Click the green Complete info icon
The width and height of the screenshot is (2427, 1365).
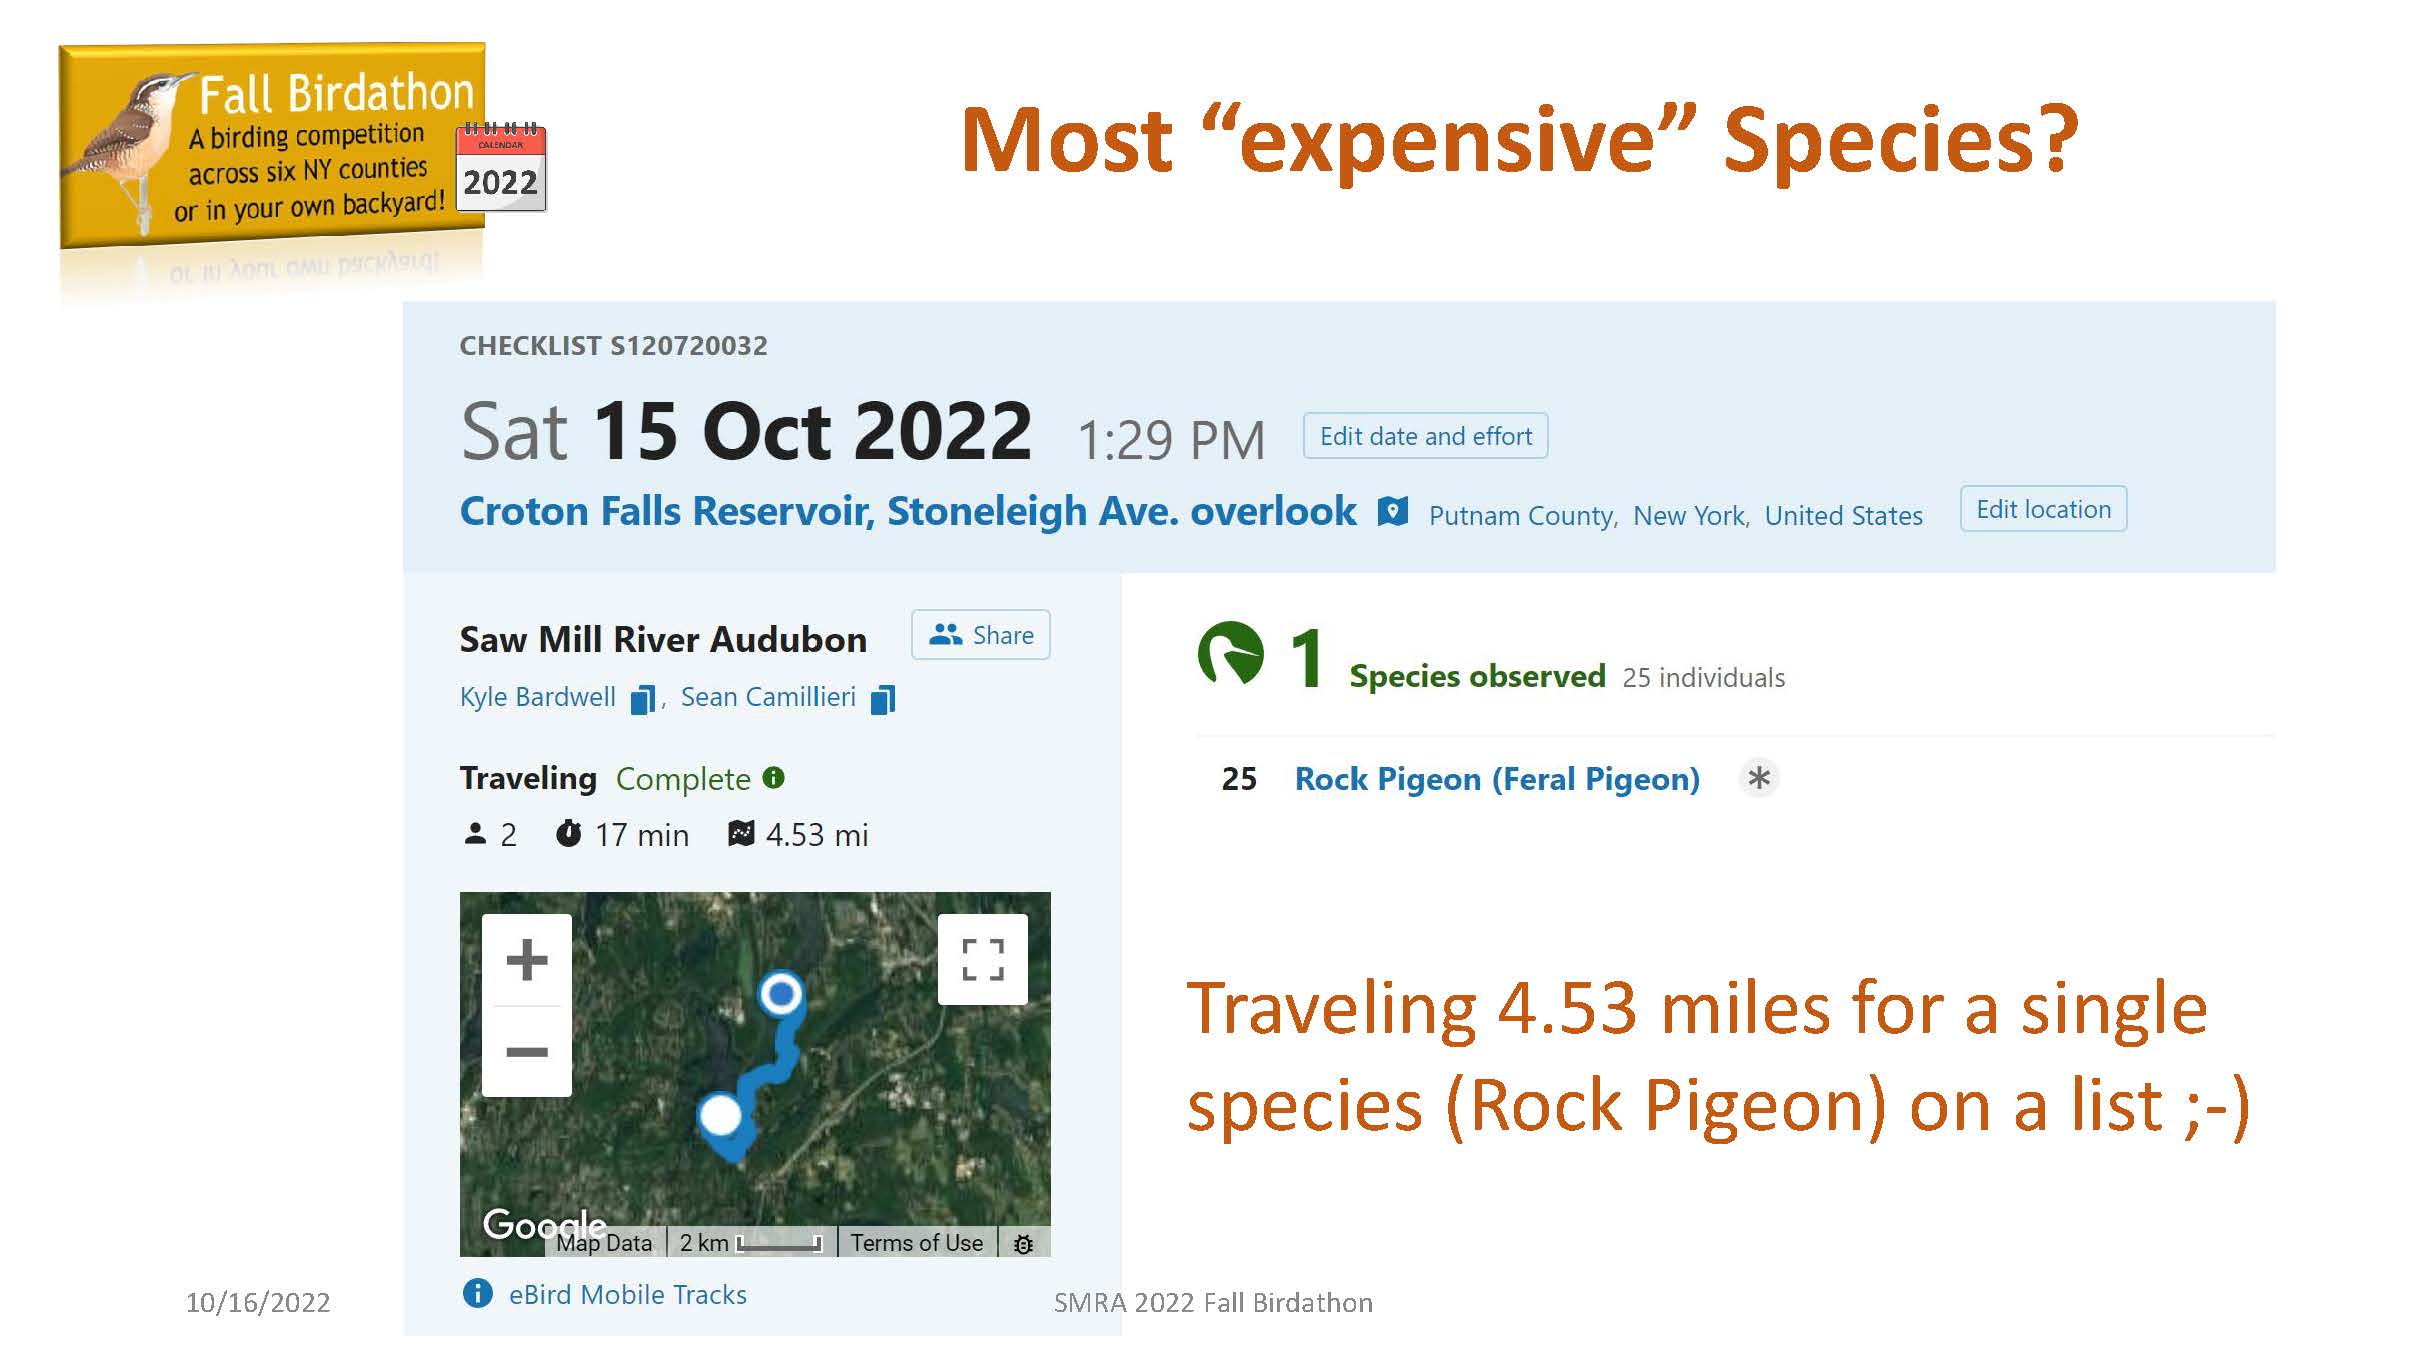click(x=774, y=777)
